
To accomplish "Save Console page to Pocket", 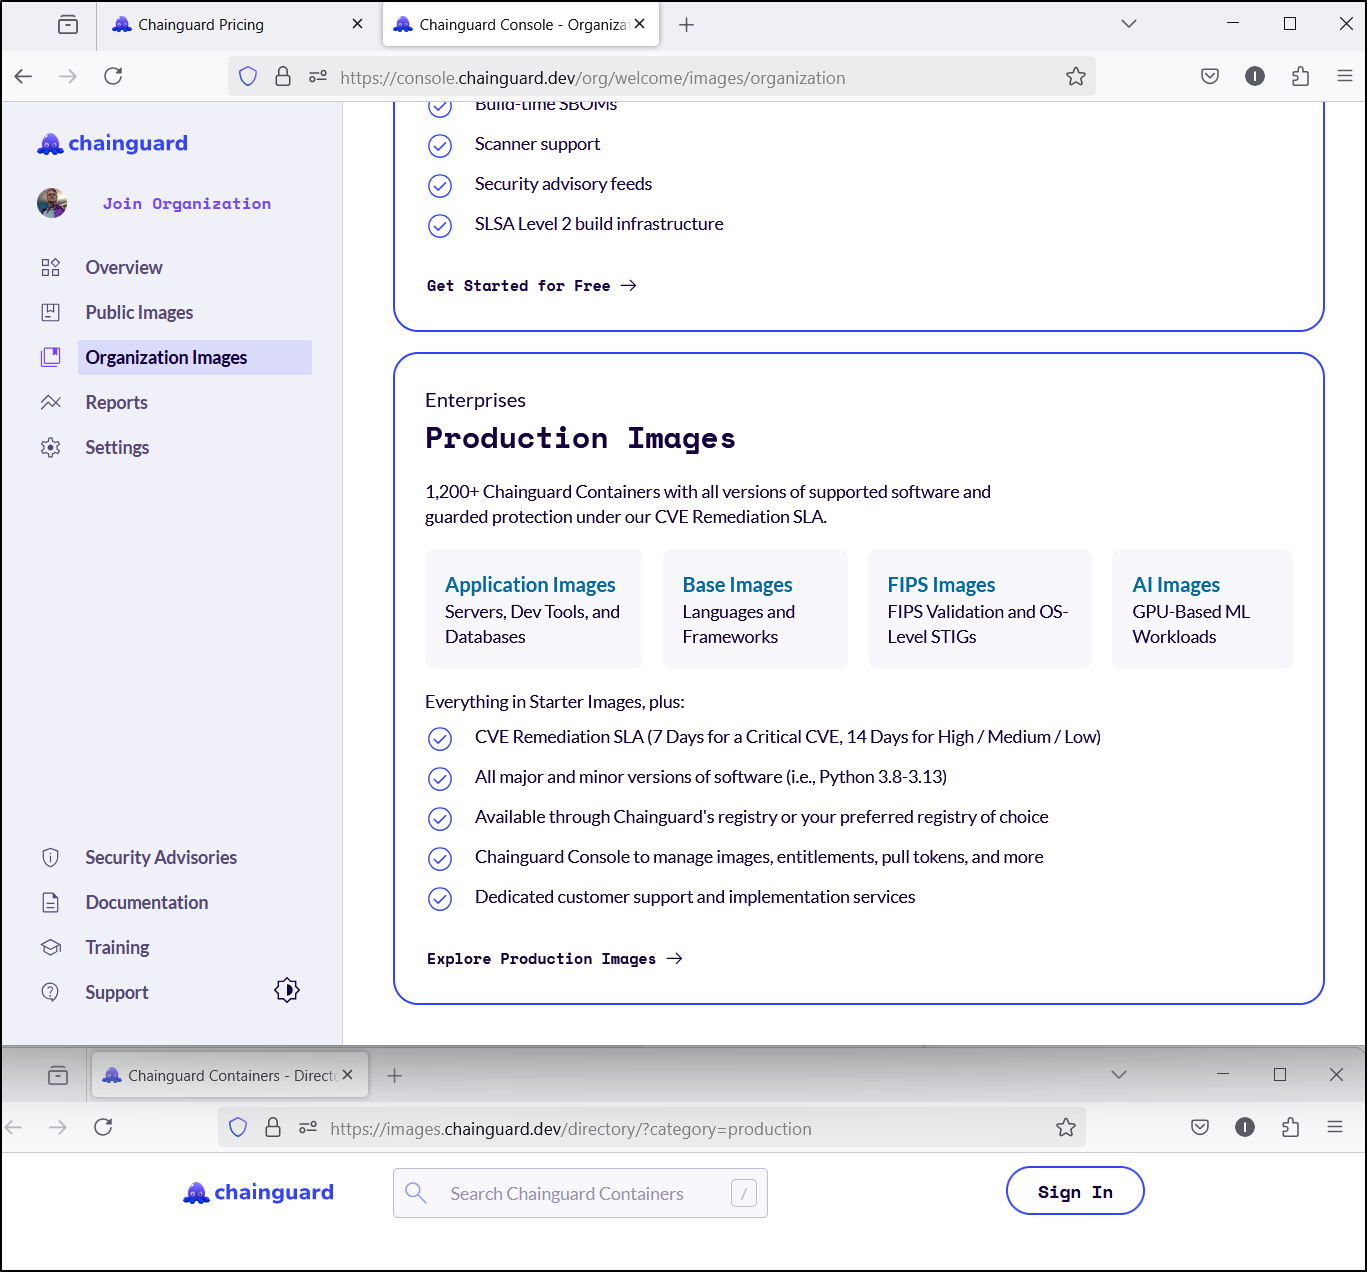I will [1210, 76].
